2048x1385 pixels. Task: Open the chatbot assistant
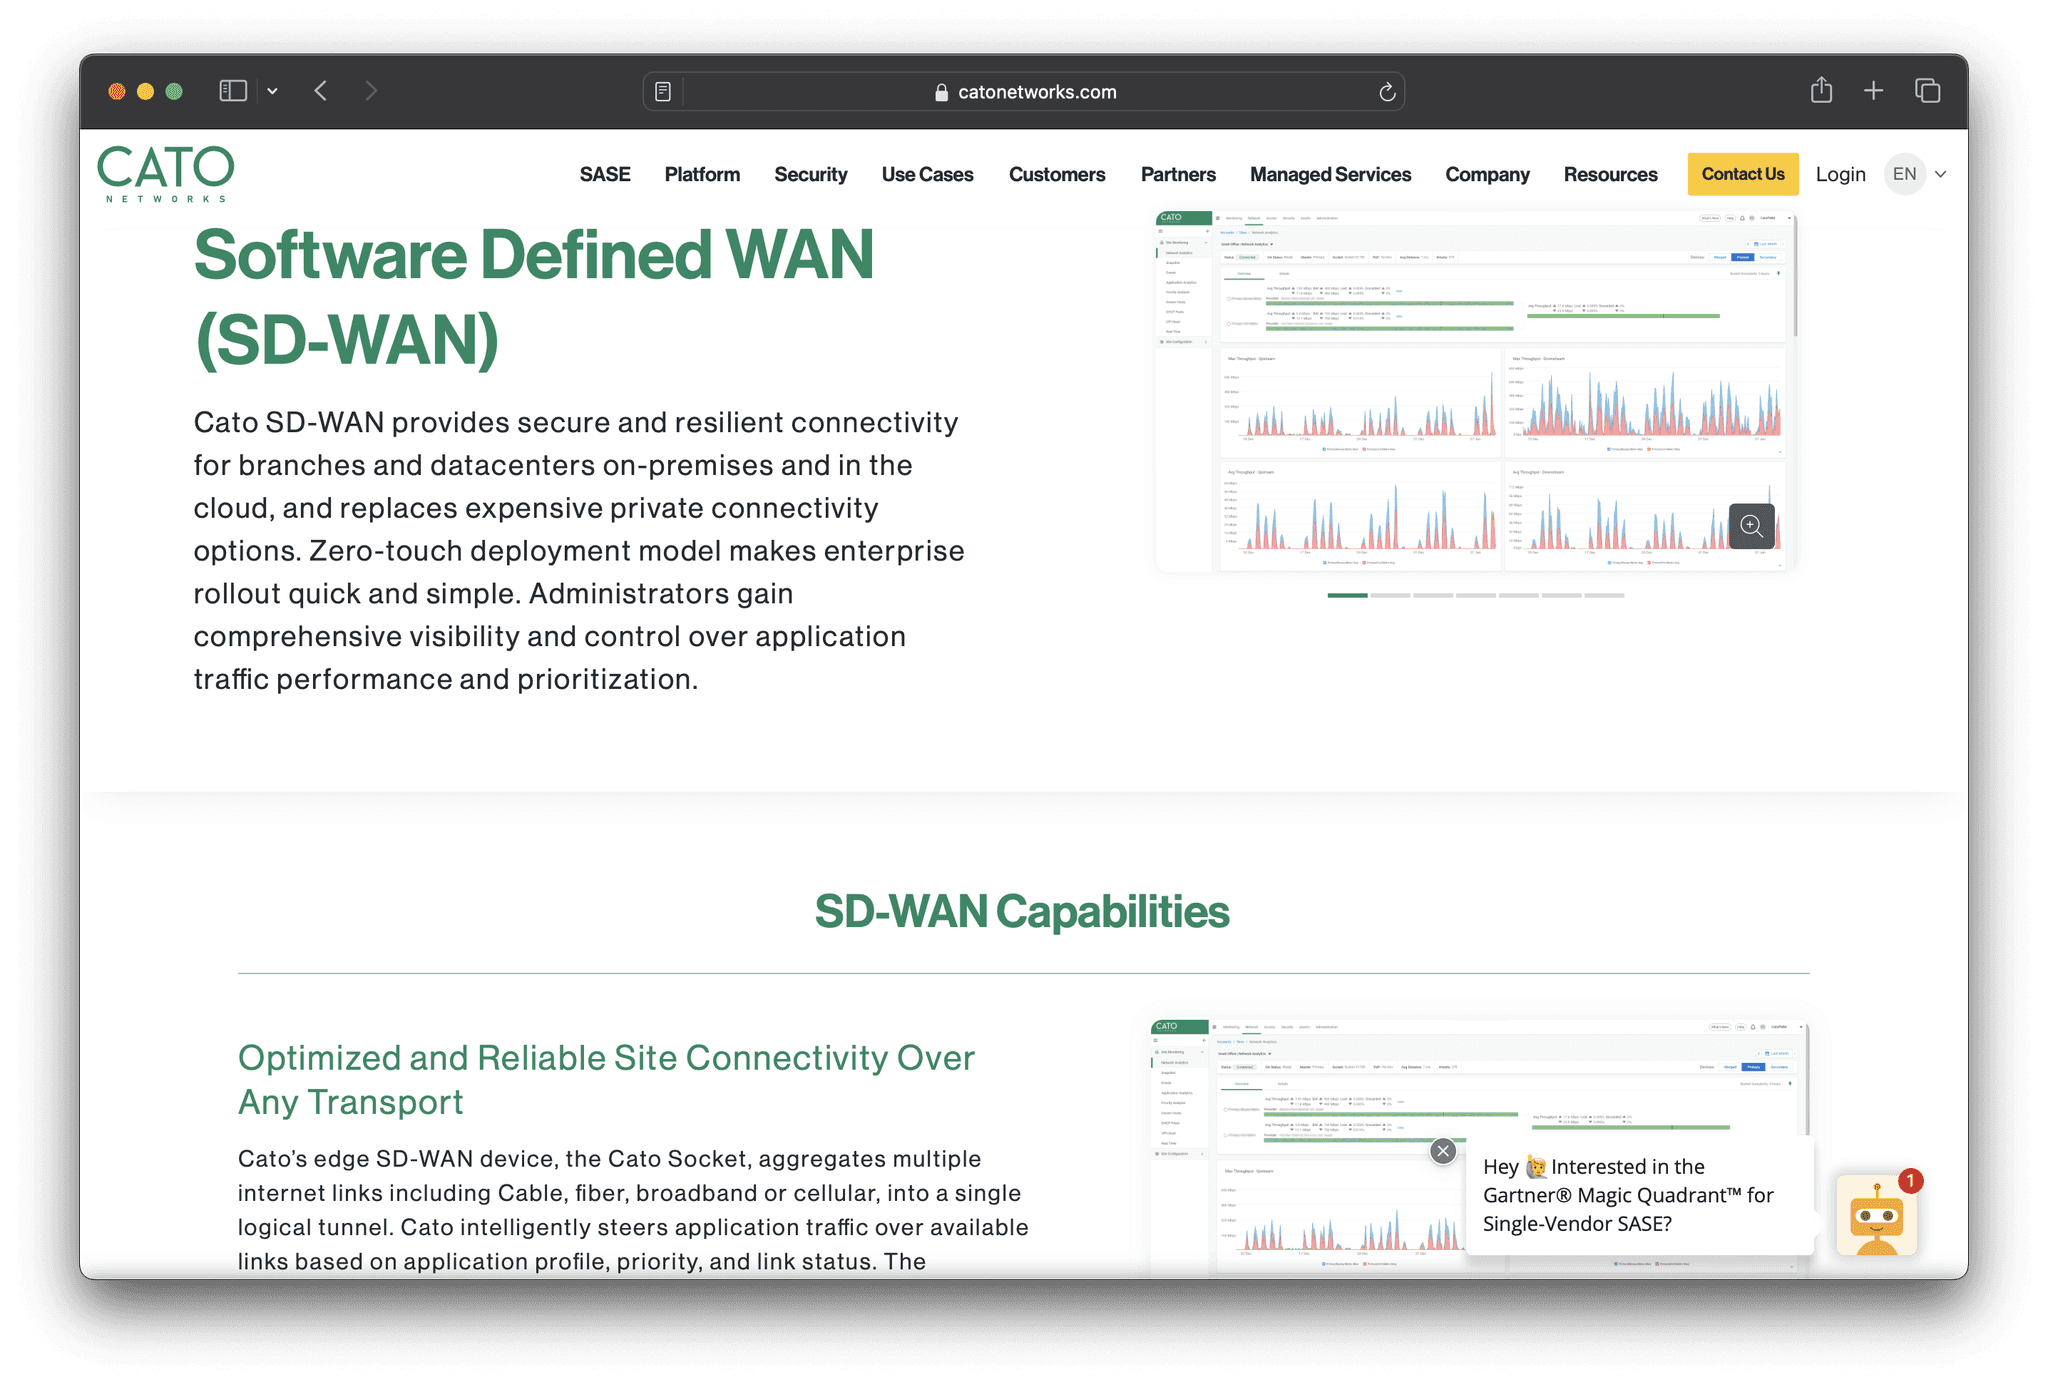1878,1213
